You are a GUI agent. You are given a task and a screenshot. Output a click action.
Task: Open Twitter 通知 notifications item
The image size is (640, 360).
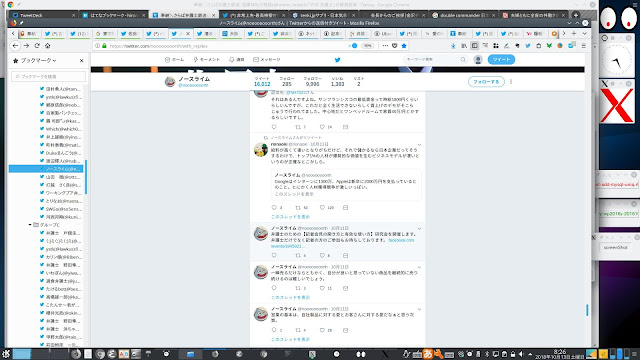(x=236, y=60)
